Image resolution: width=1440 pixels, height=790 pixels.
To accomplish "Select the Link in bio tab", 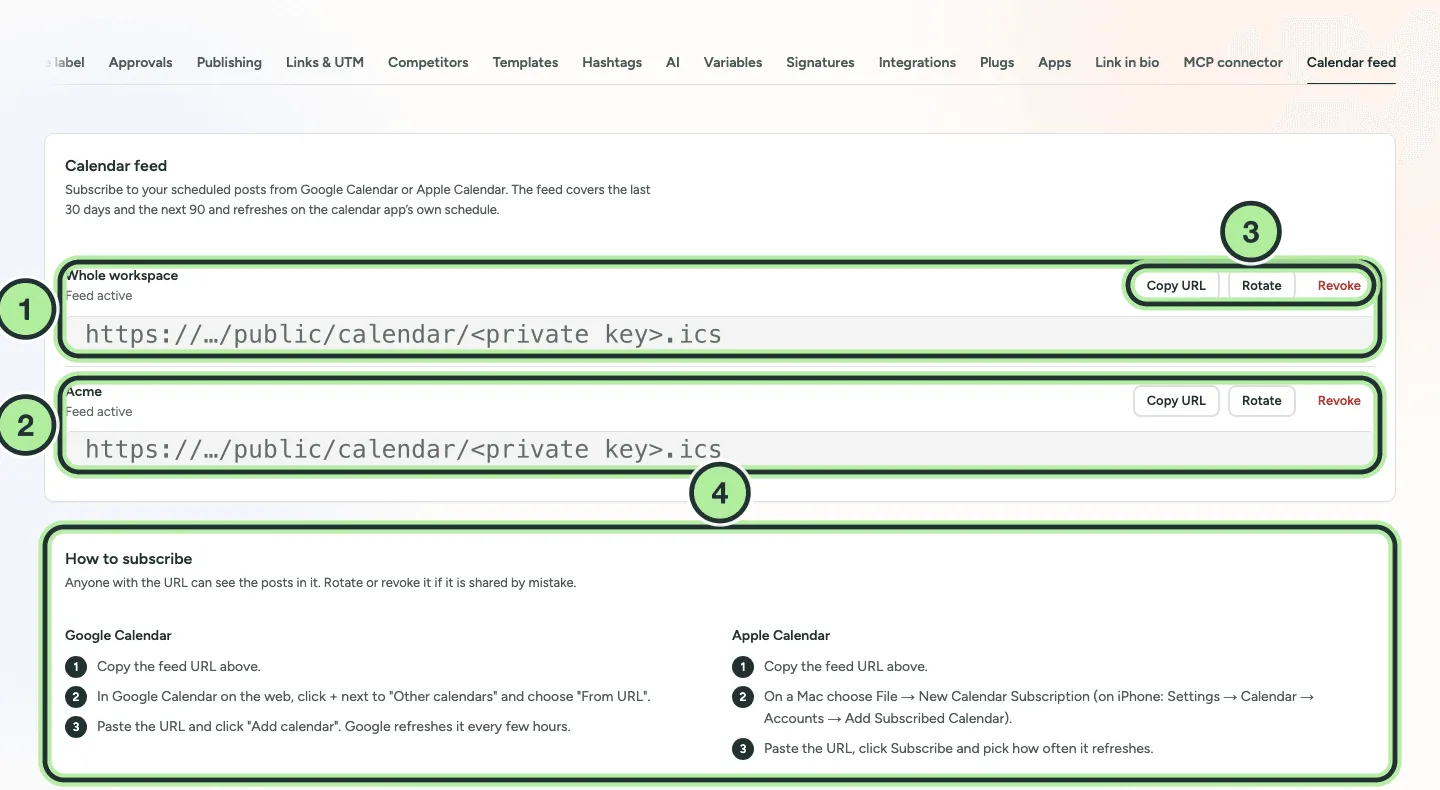I will [x=1127, y=62].
